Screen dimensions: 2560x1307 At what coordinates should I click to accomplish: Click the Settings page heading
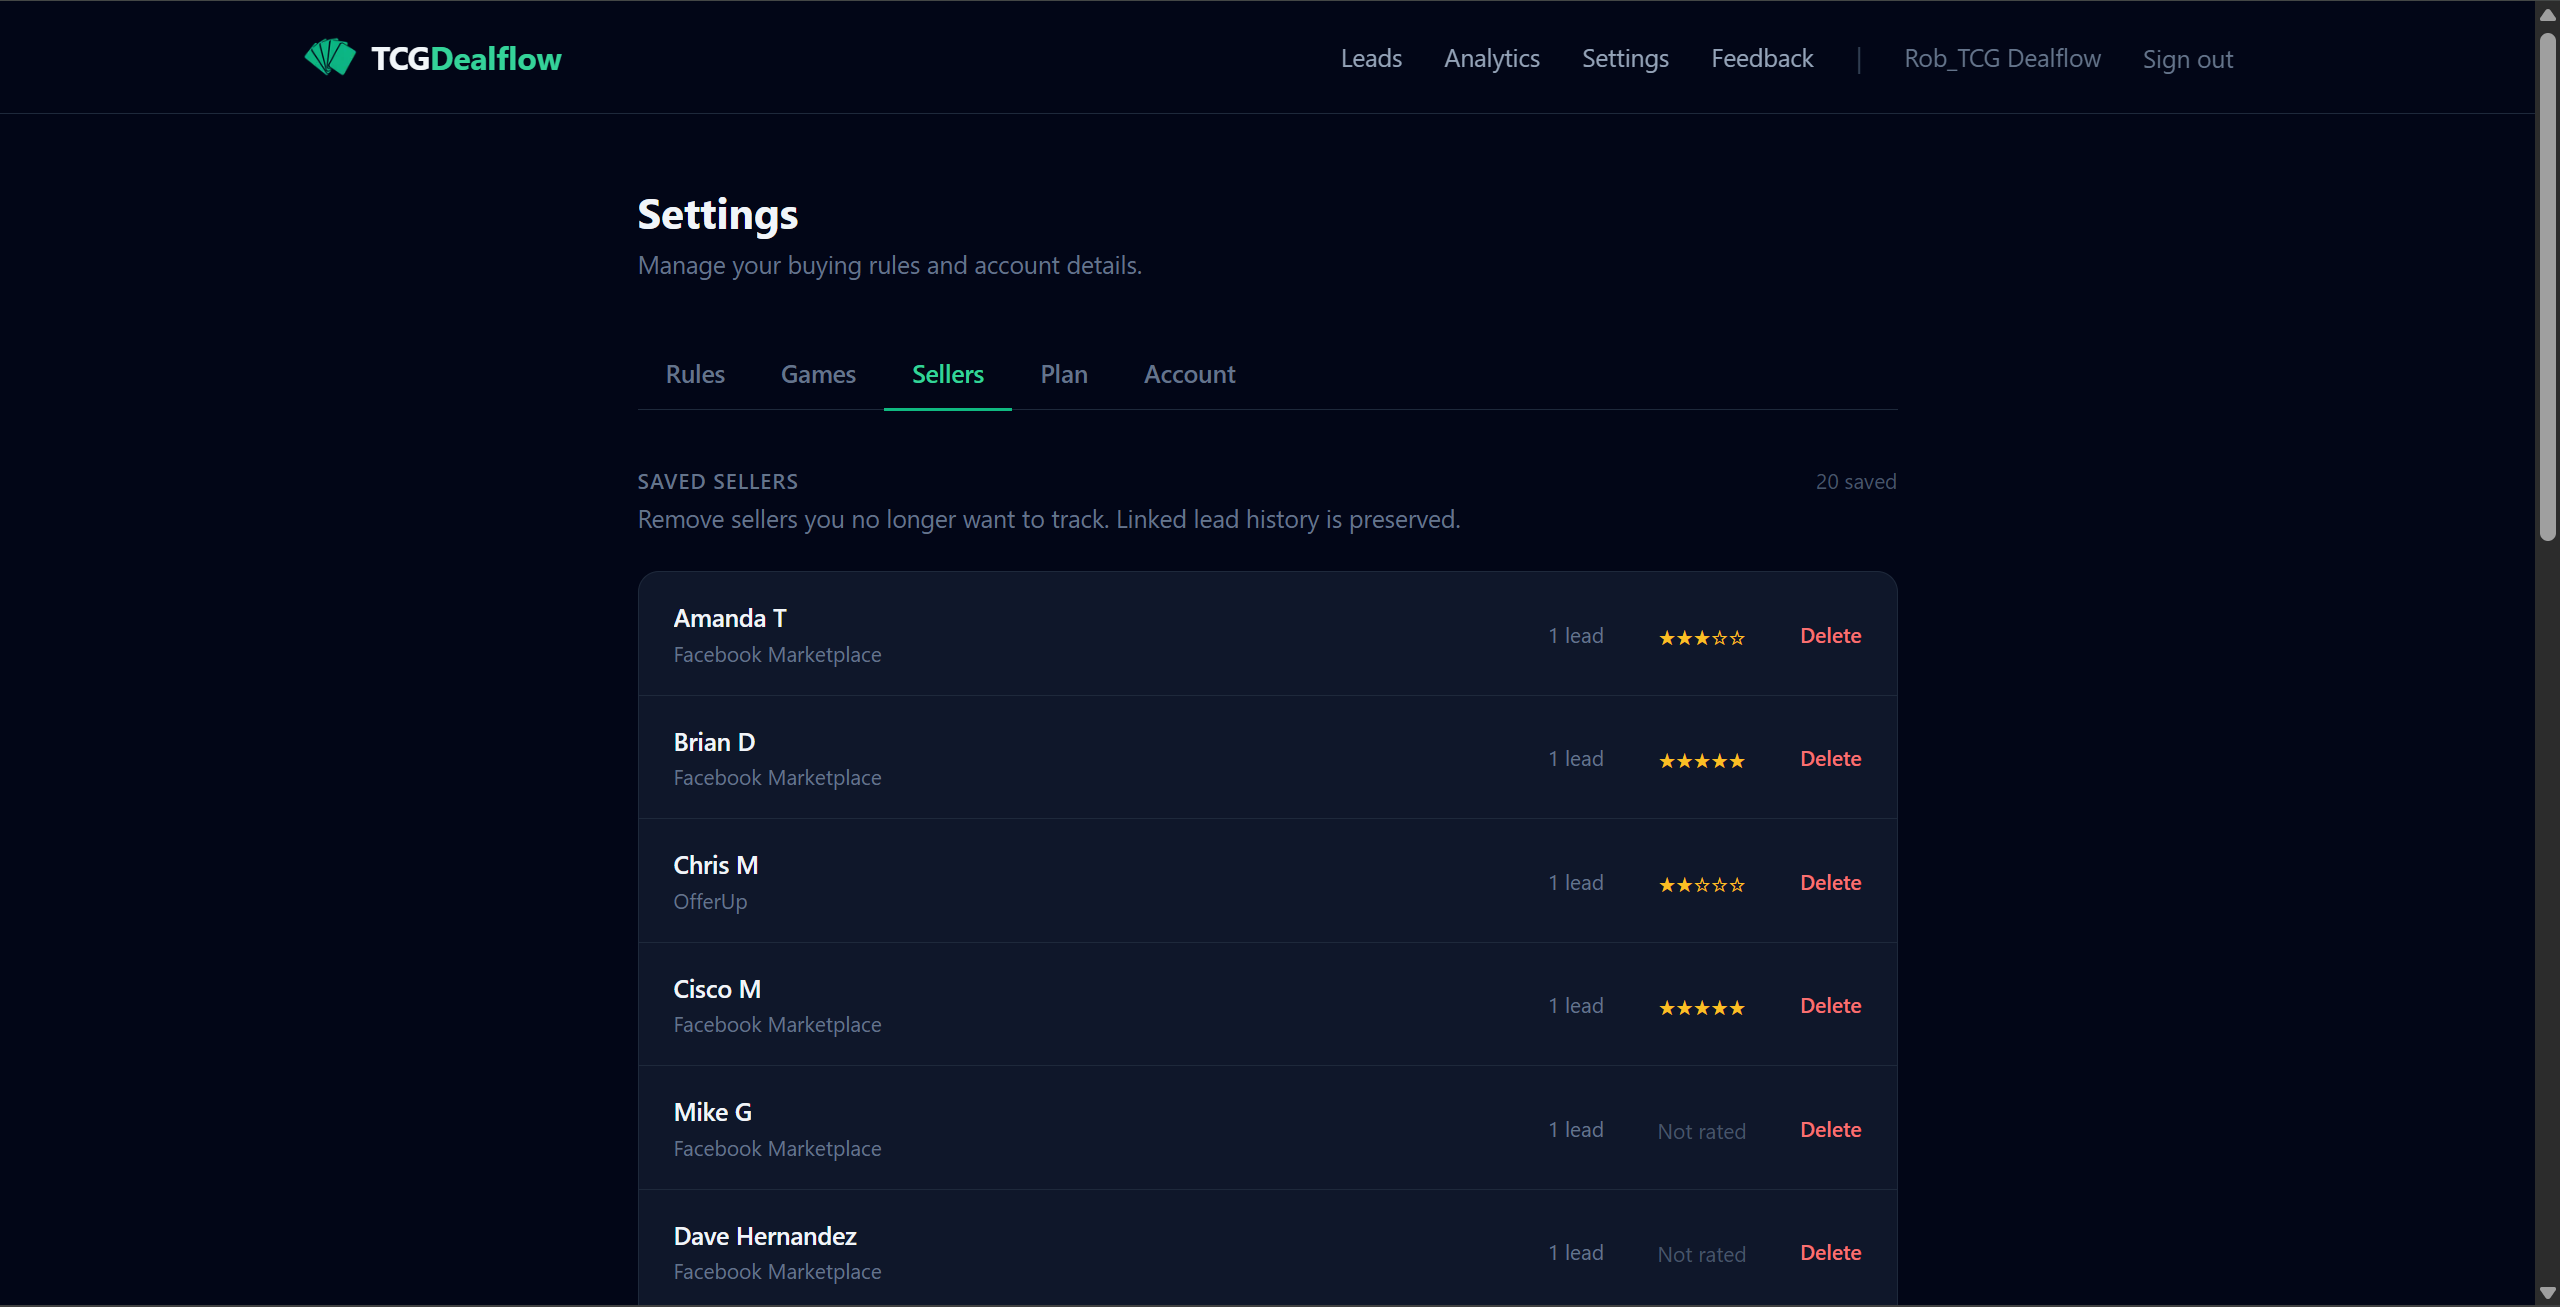pyautogui.click(x=718, y=215)
